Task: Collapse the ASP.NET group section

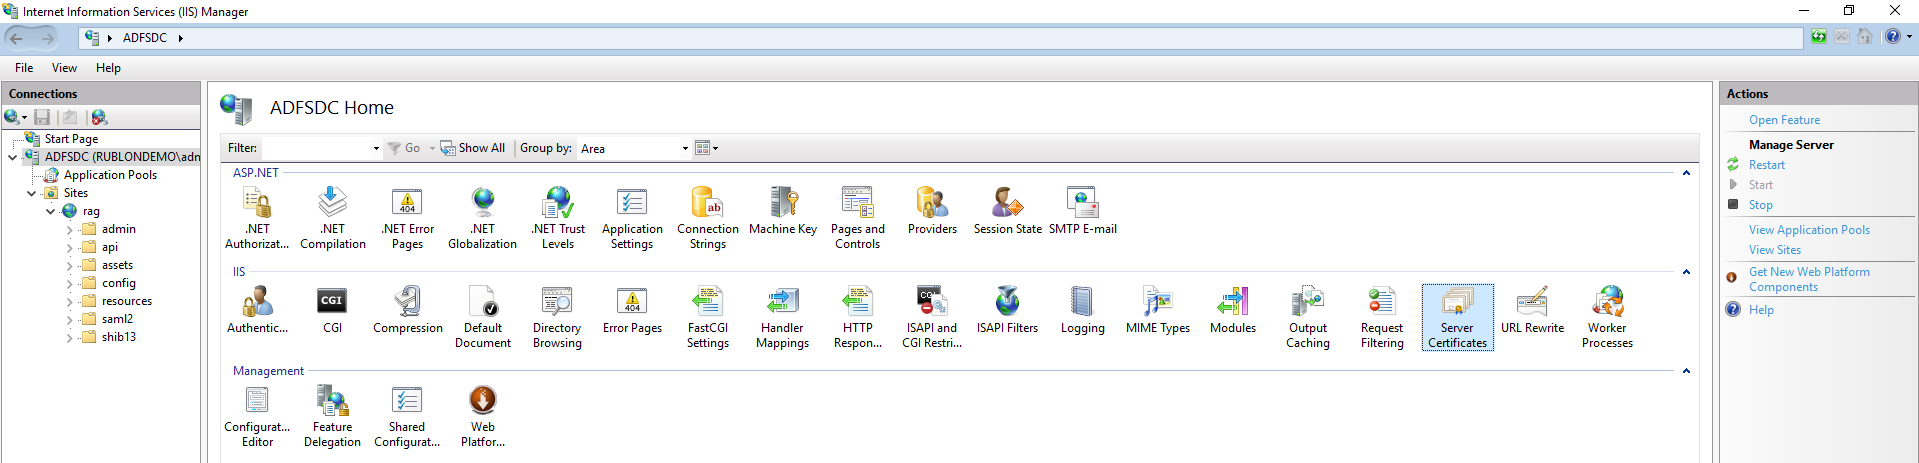Action: click(x=1686, y=173)
